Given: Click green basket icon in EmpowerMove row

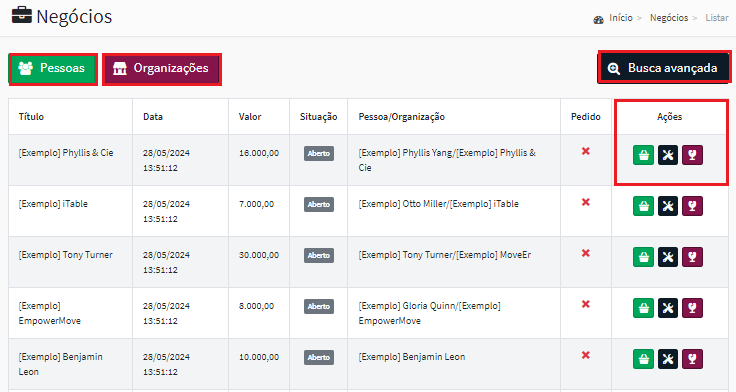Looking at the screenshot, I should pyautogui.click(x=643, y=308).
